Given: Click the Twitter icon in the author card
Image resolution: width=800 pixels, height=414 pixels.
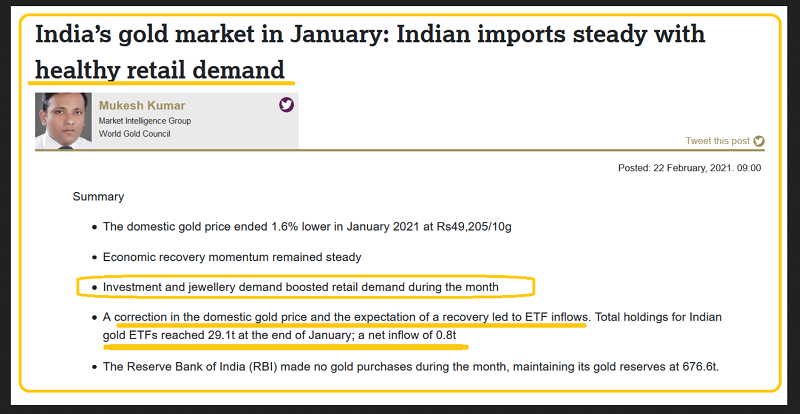Looking at the screenshot, I should 287,105.
